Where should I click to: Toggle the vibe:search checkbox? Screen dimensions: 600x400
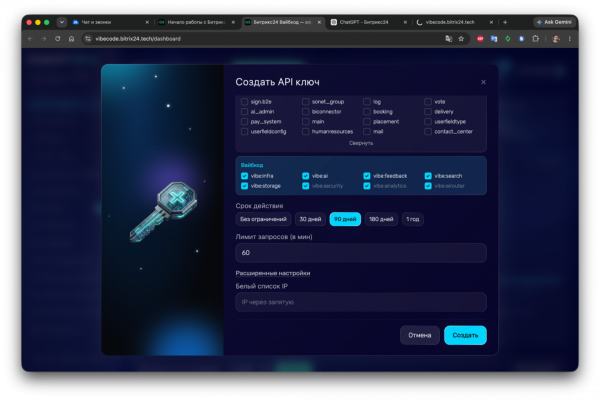pos(428,176)
